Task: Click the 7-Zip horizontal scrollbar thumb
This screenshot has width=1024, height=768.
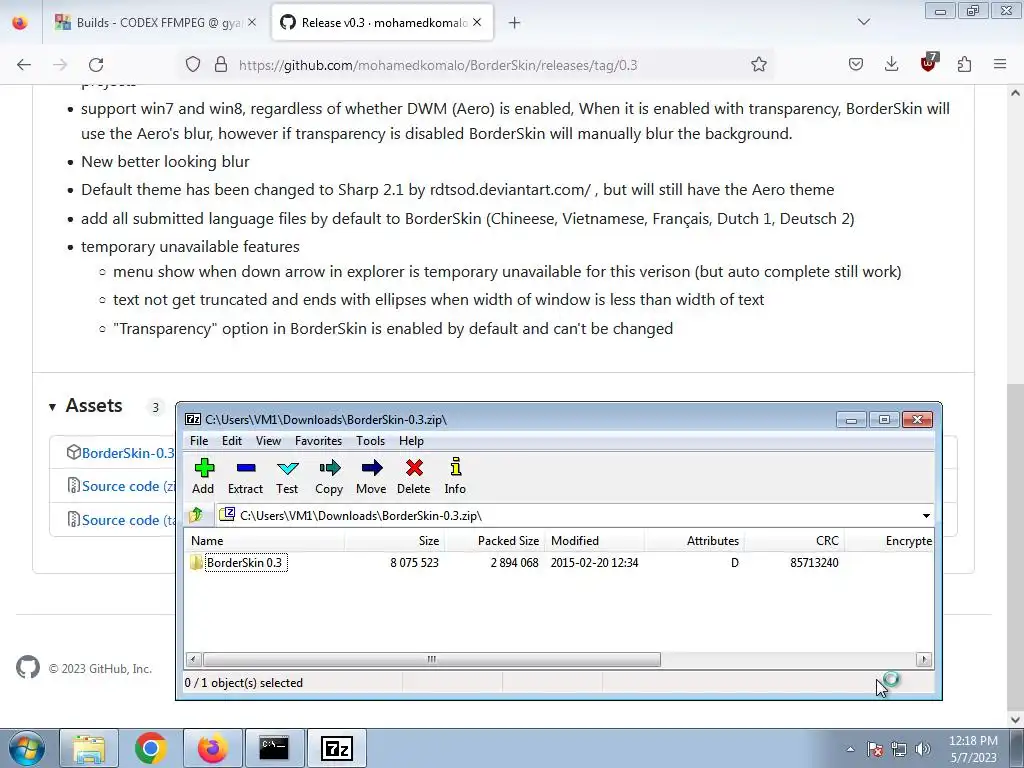Action: pos(432,660)
